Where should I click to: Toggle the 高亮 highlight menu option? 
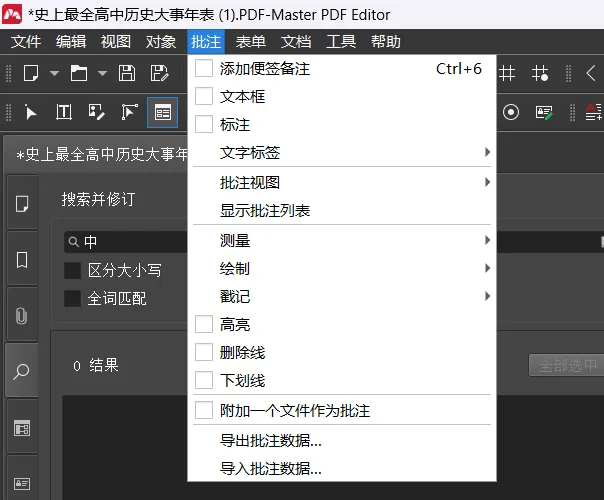(235, 325)
